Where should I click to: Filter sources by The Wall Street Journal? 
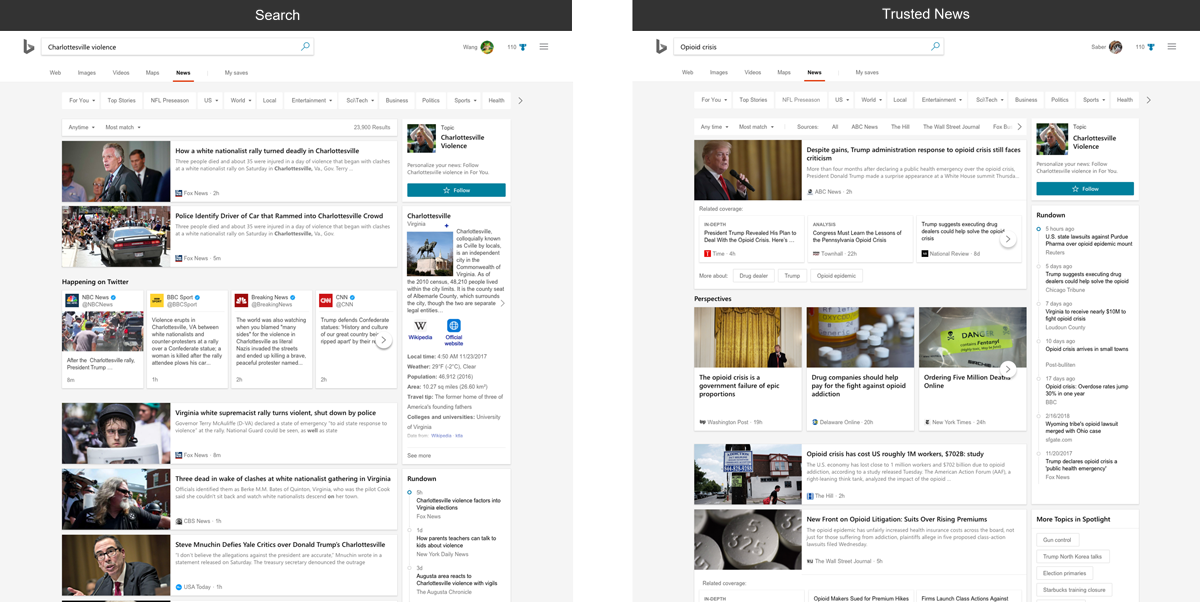[951, 127]
